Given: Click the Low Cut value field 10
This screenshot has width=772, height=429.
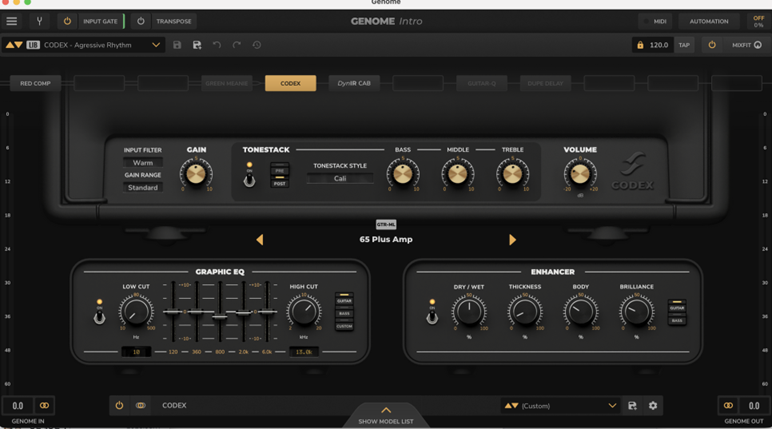Looking at the screenshot, I should tap(136, 352).
